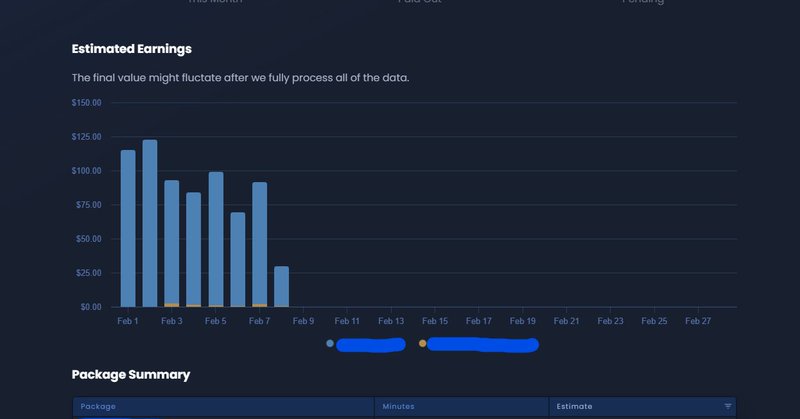
Task: Click the 'Feb 19' date label
Action: 523,321
